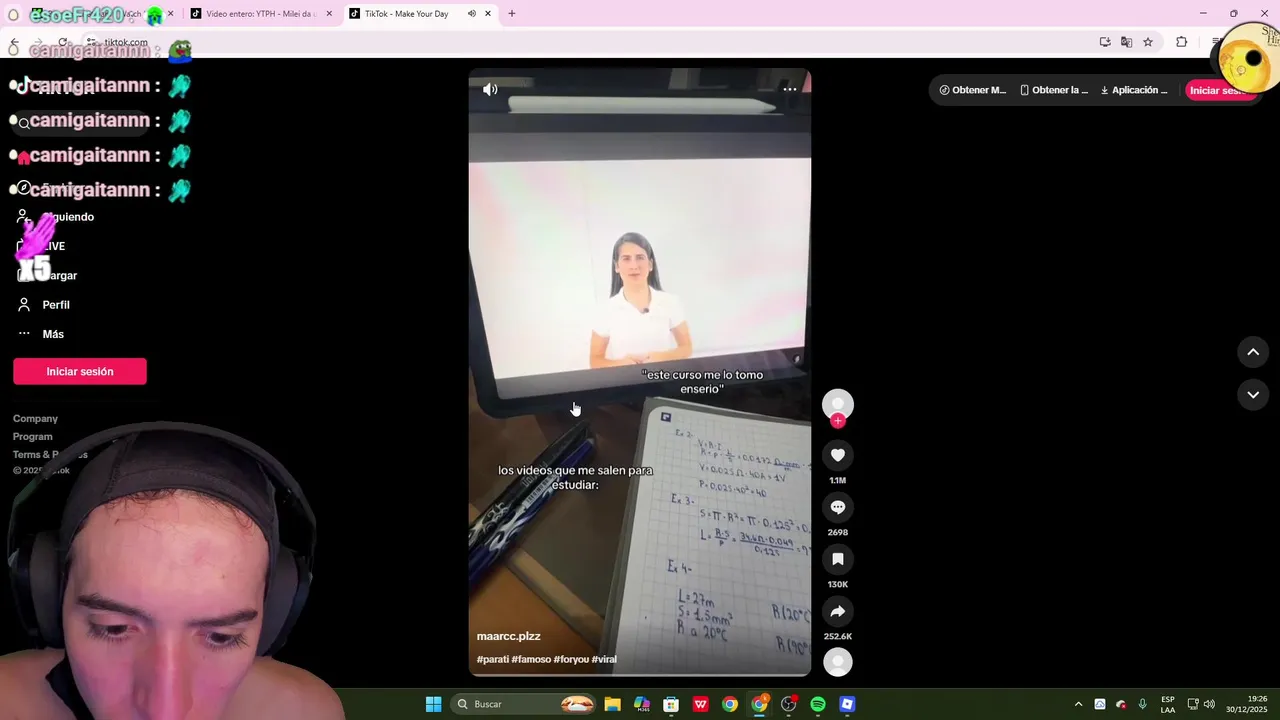Open File Explorer from the taskbar

(613, 704)
